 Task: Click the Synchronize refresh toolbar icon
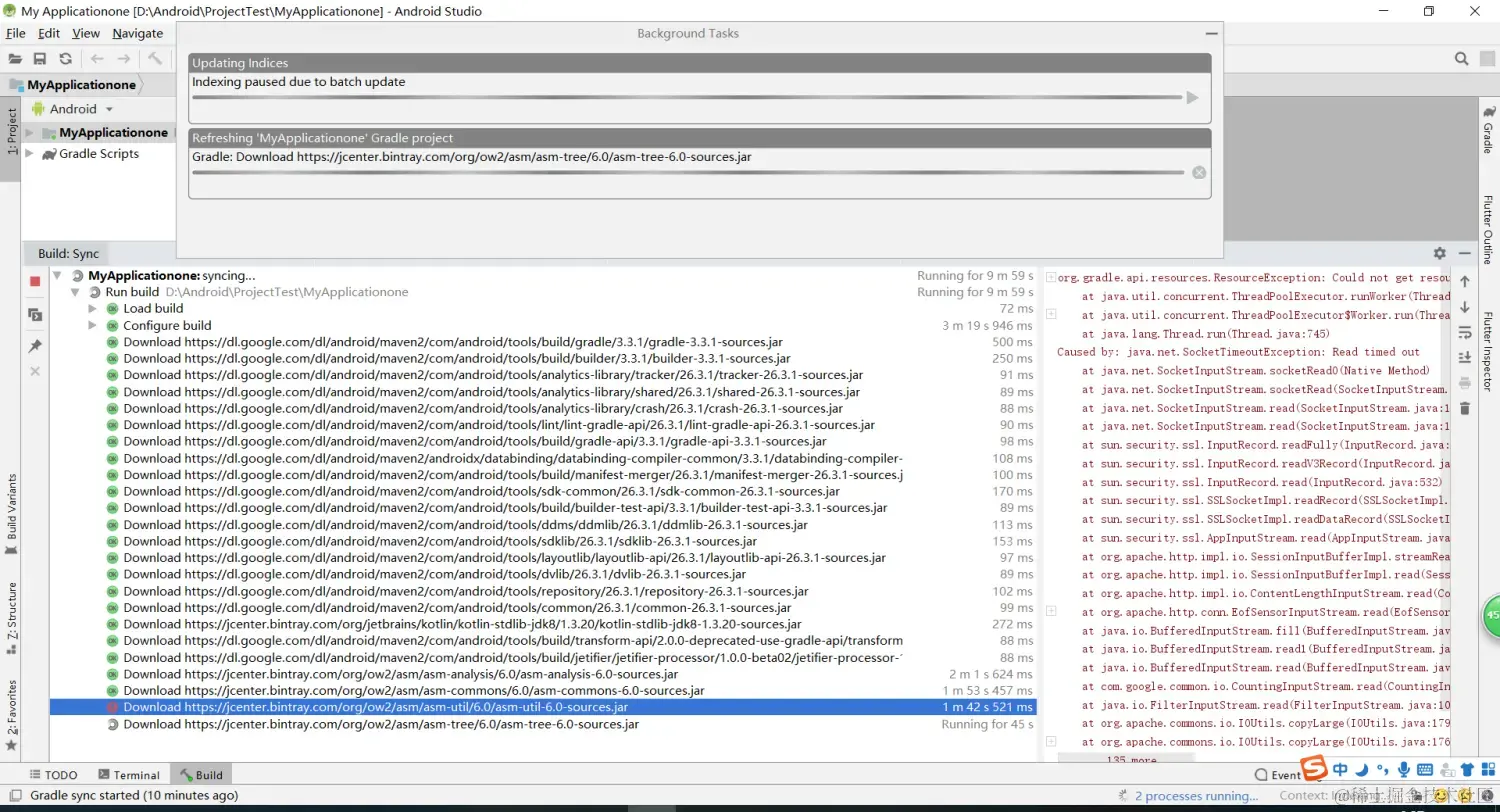pos(65,59)
